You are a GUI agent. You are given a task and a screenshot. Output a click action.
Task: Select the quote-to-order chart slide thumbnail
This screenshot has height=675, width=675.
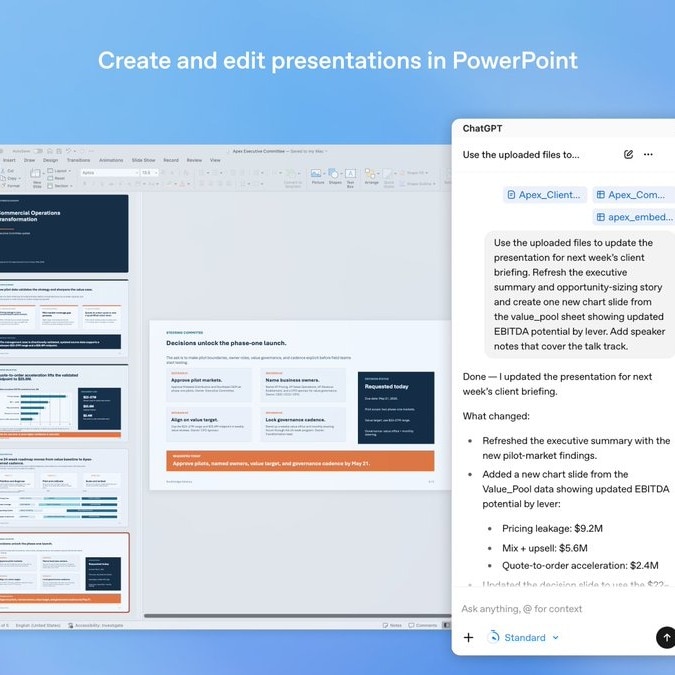click(64, 403)
